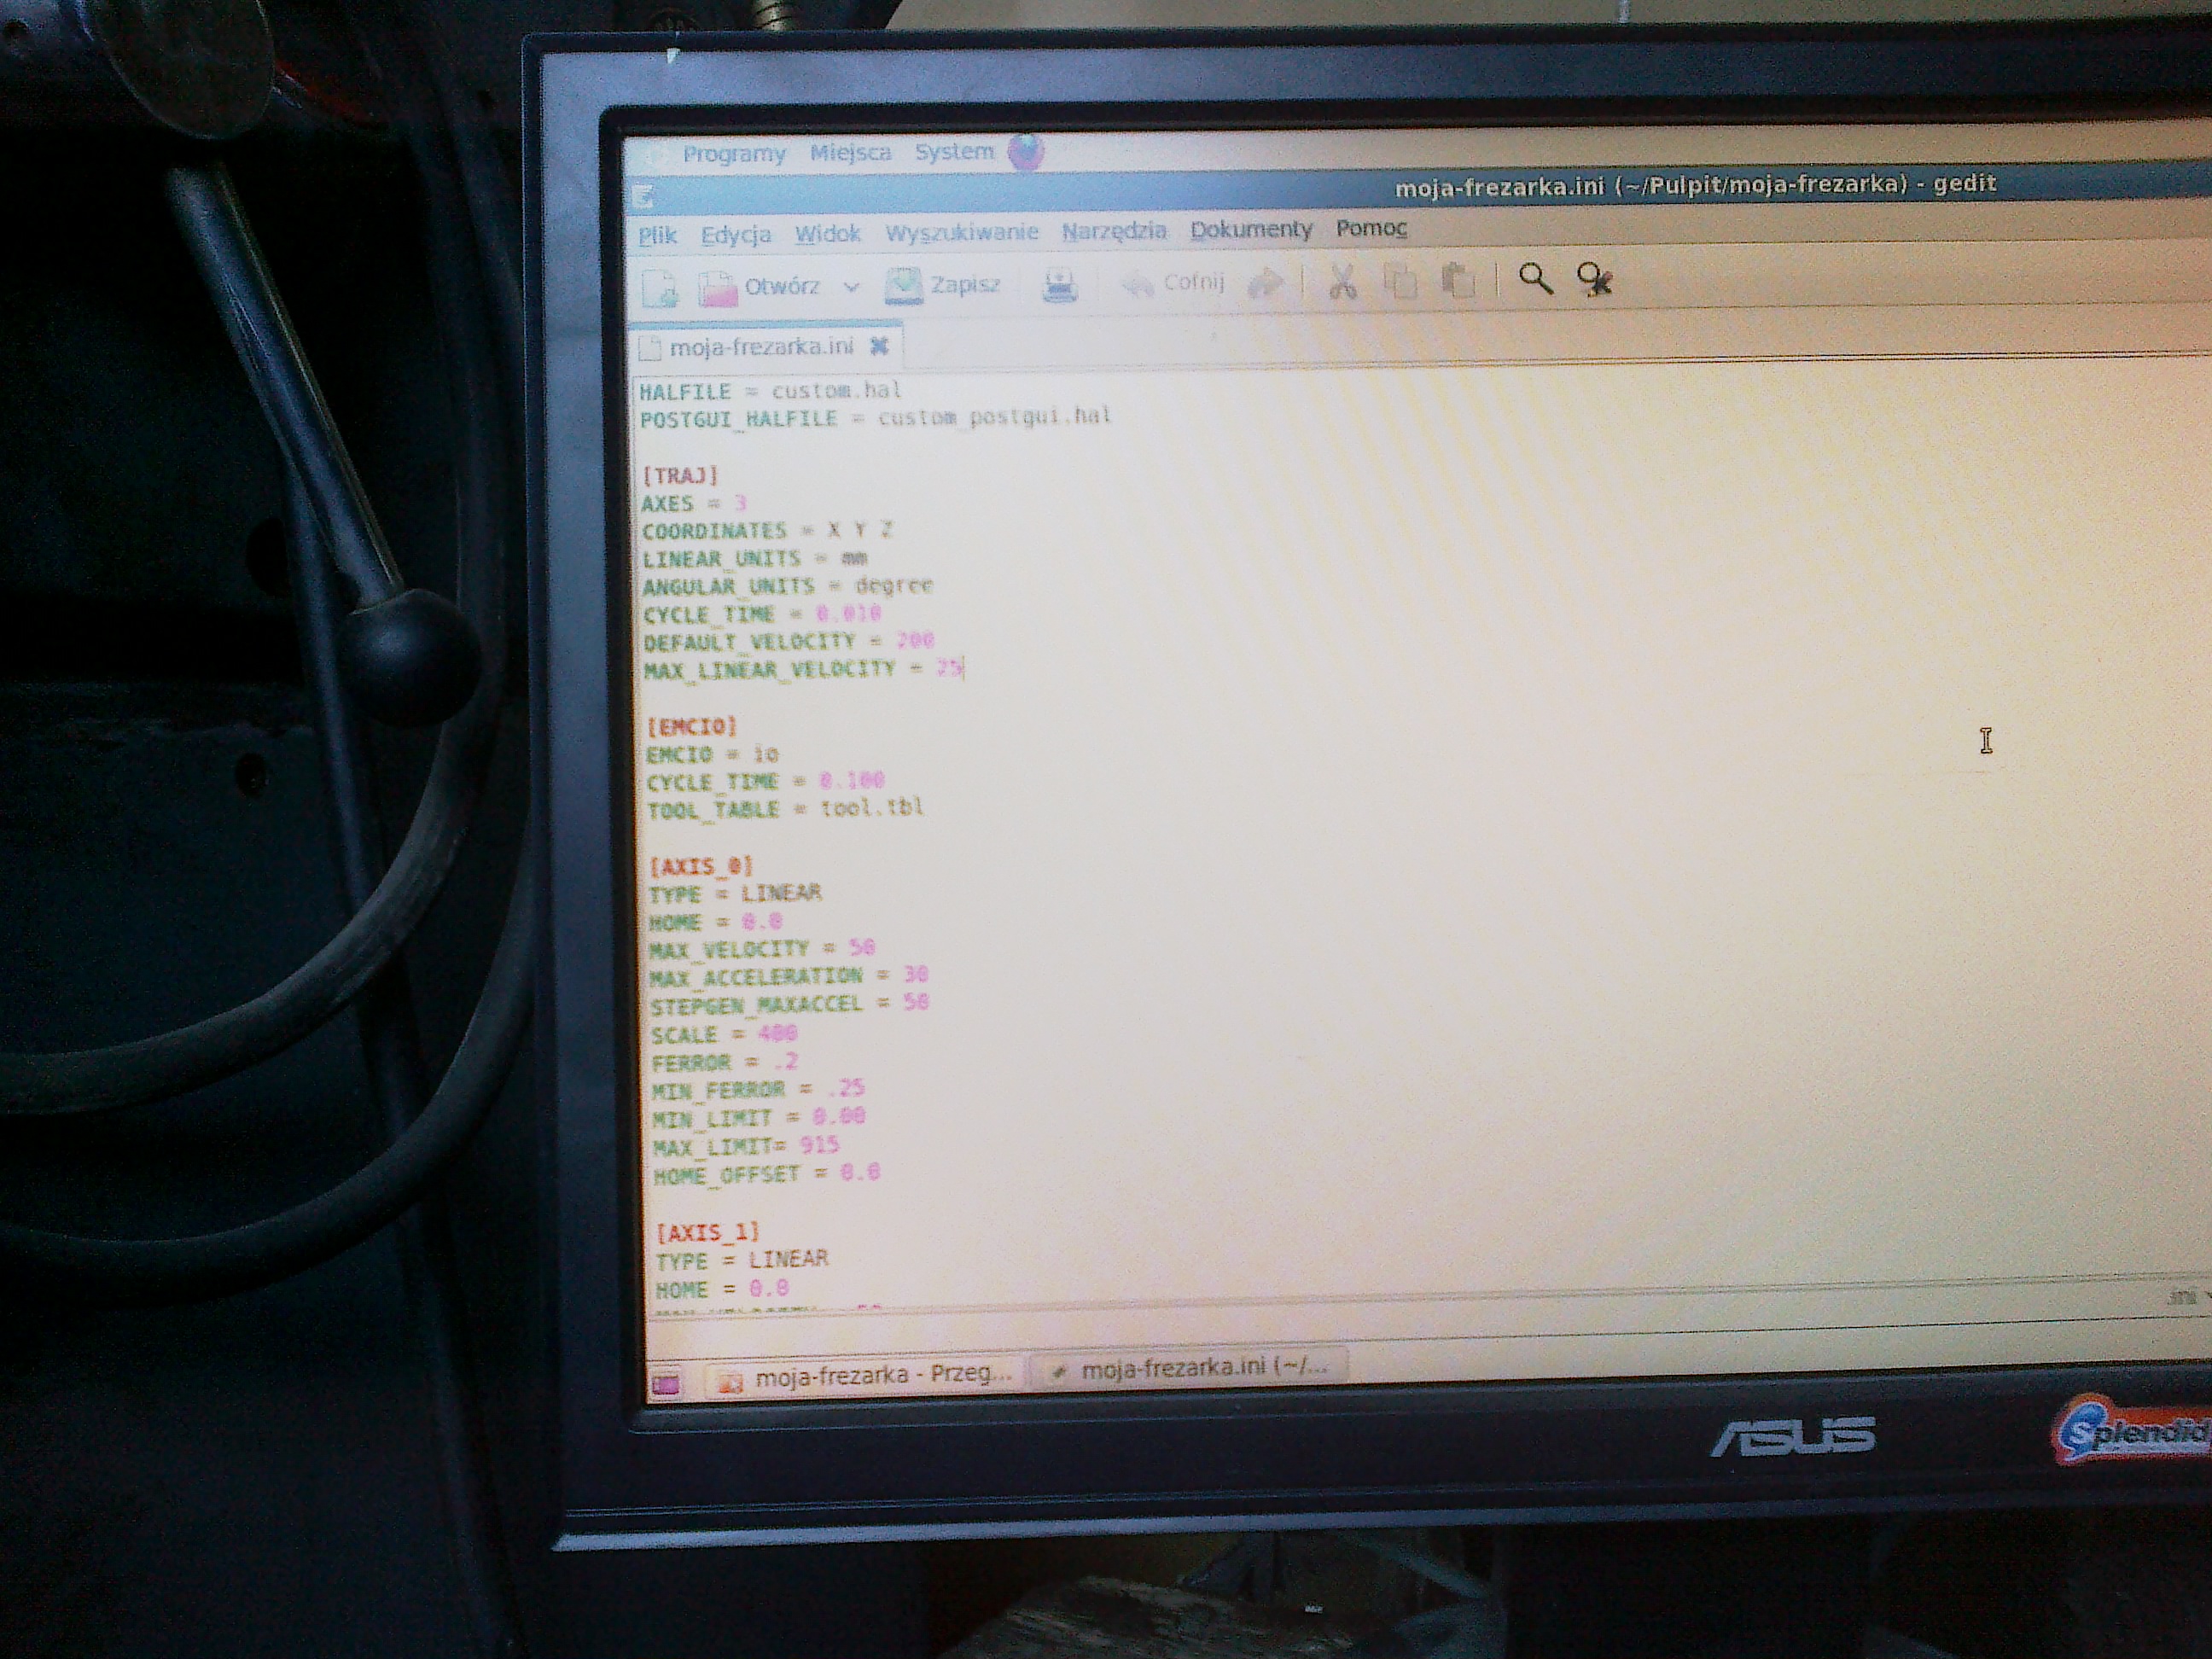Open the Miejsca panel menu
Image resolution: width=2212 pixels, height=1659 pixels.
850,153
